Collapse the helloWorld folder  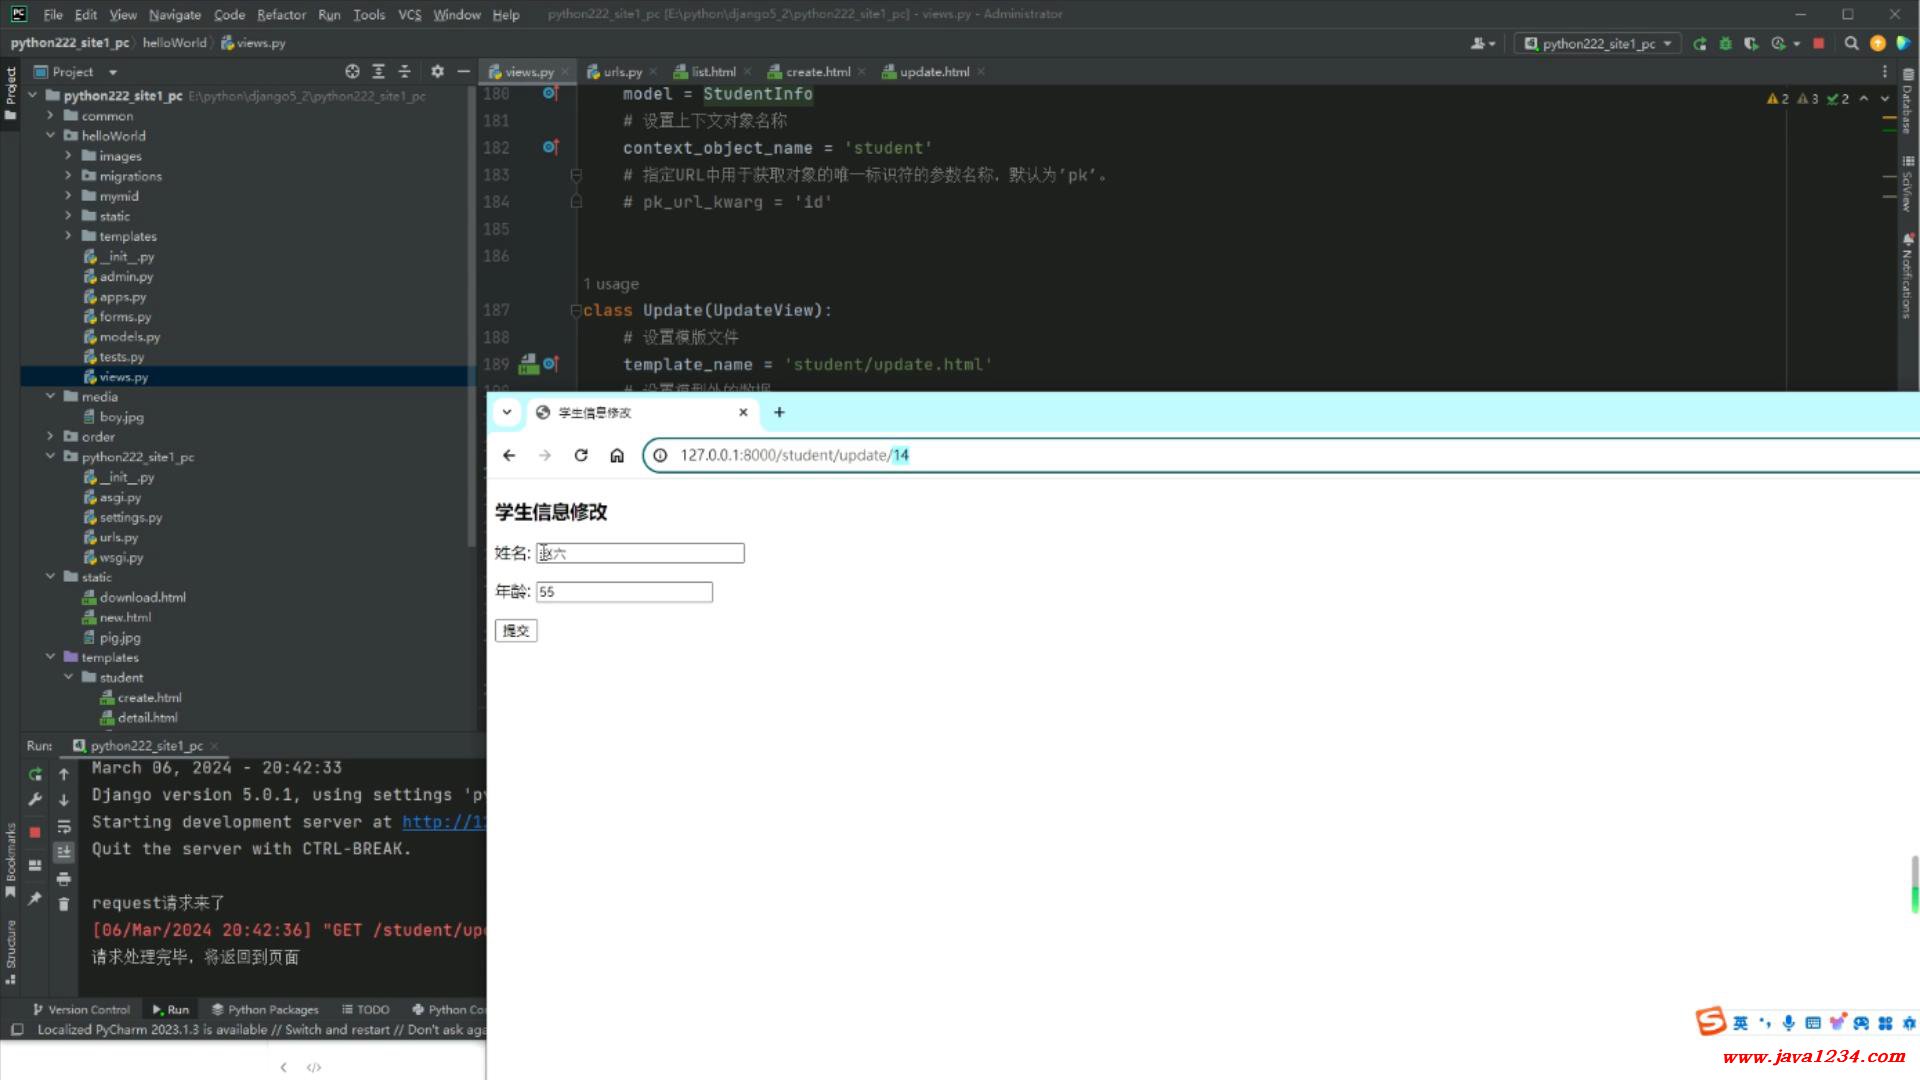click(x=50, y=135)
